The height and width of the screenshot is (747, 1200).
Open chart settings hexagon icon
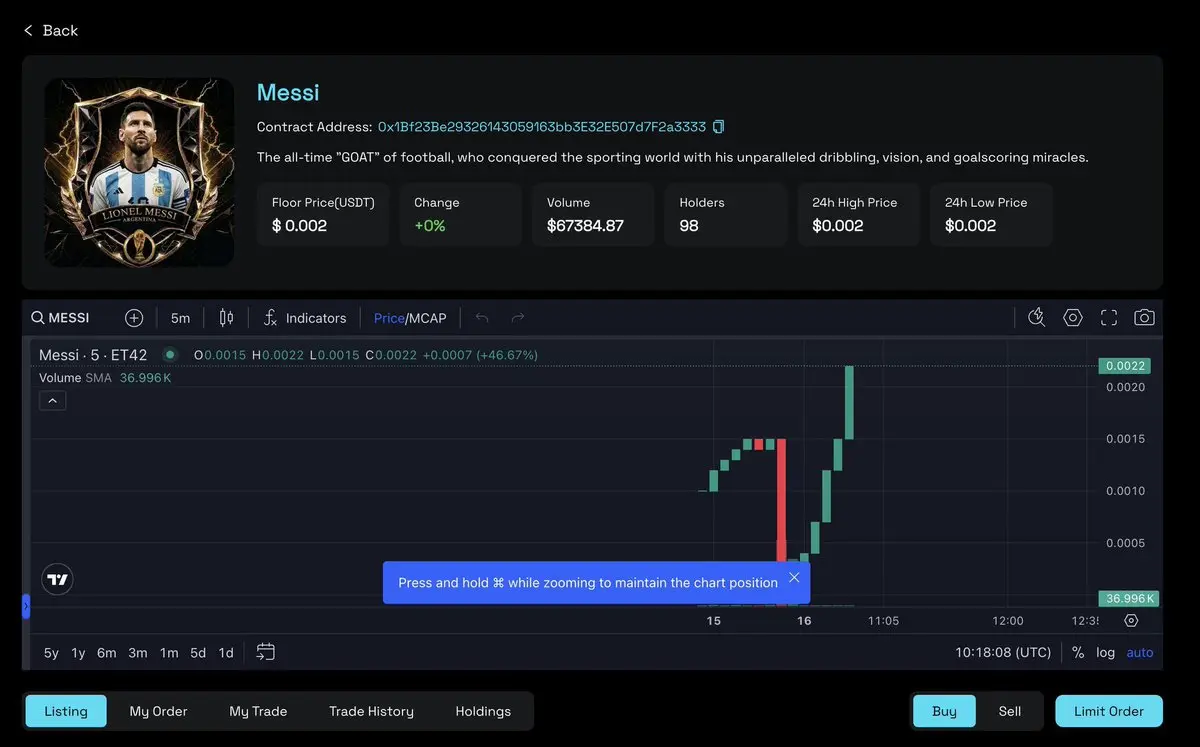(x=1073, y=318)
